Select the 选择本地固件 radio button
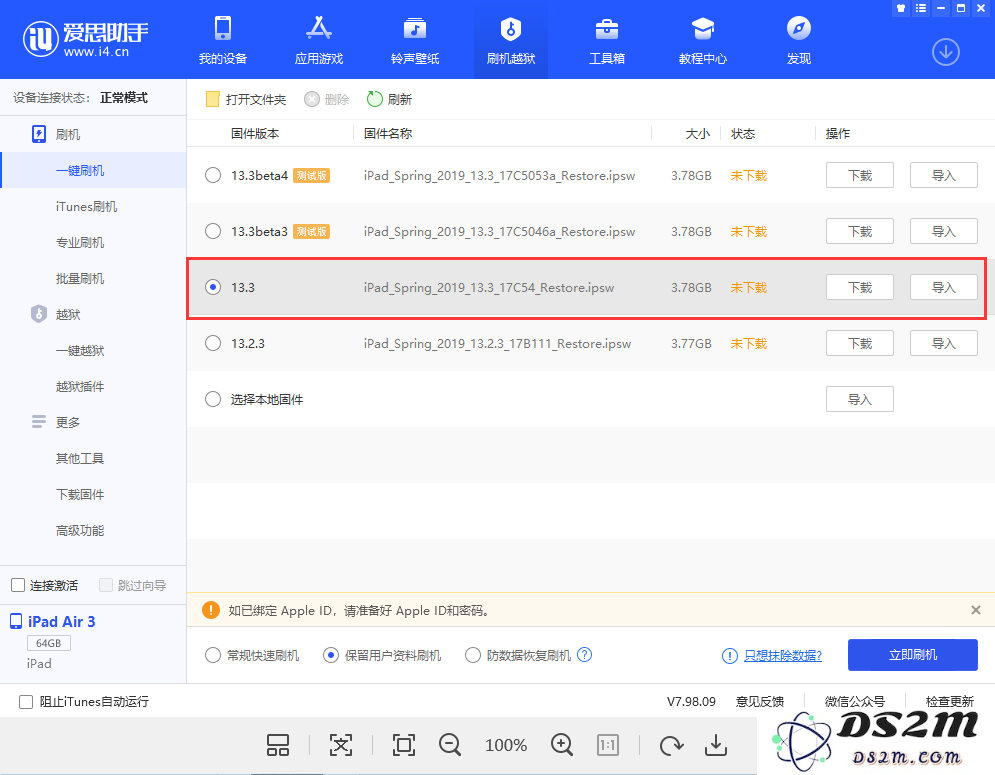The width and height of the screenshot is (995, 775). [213, 399]
